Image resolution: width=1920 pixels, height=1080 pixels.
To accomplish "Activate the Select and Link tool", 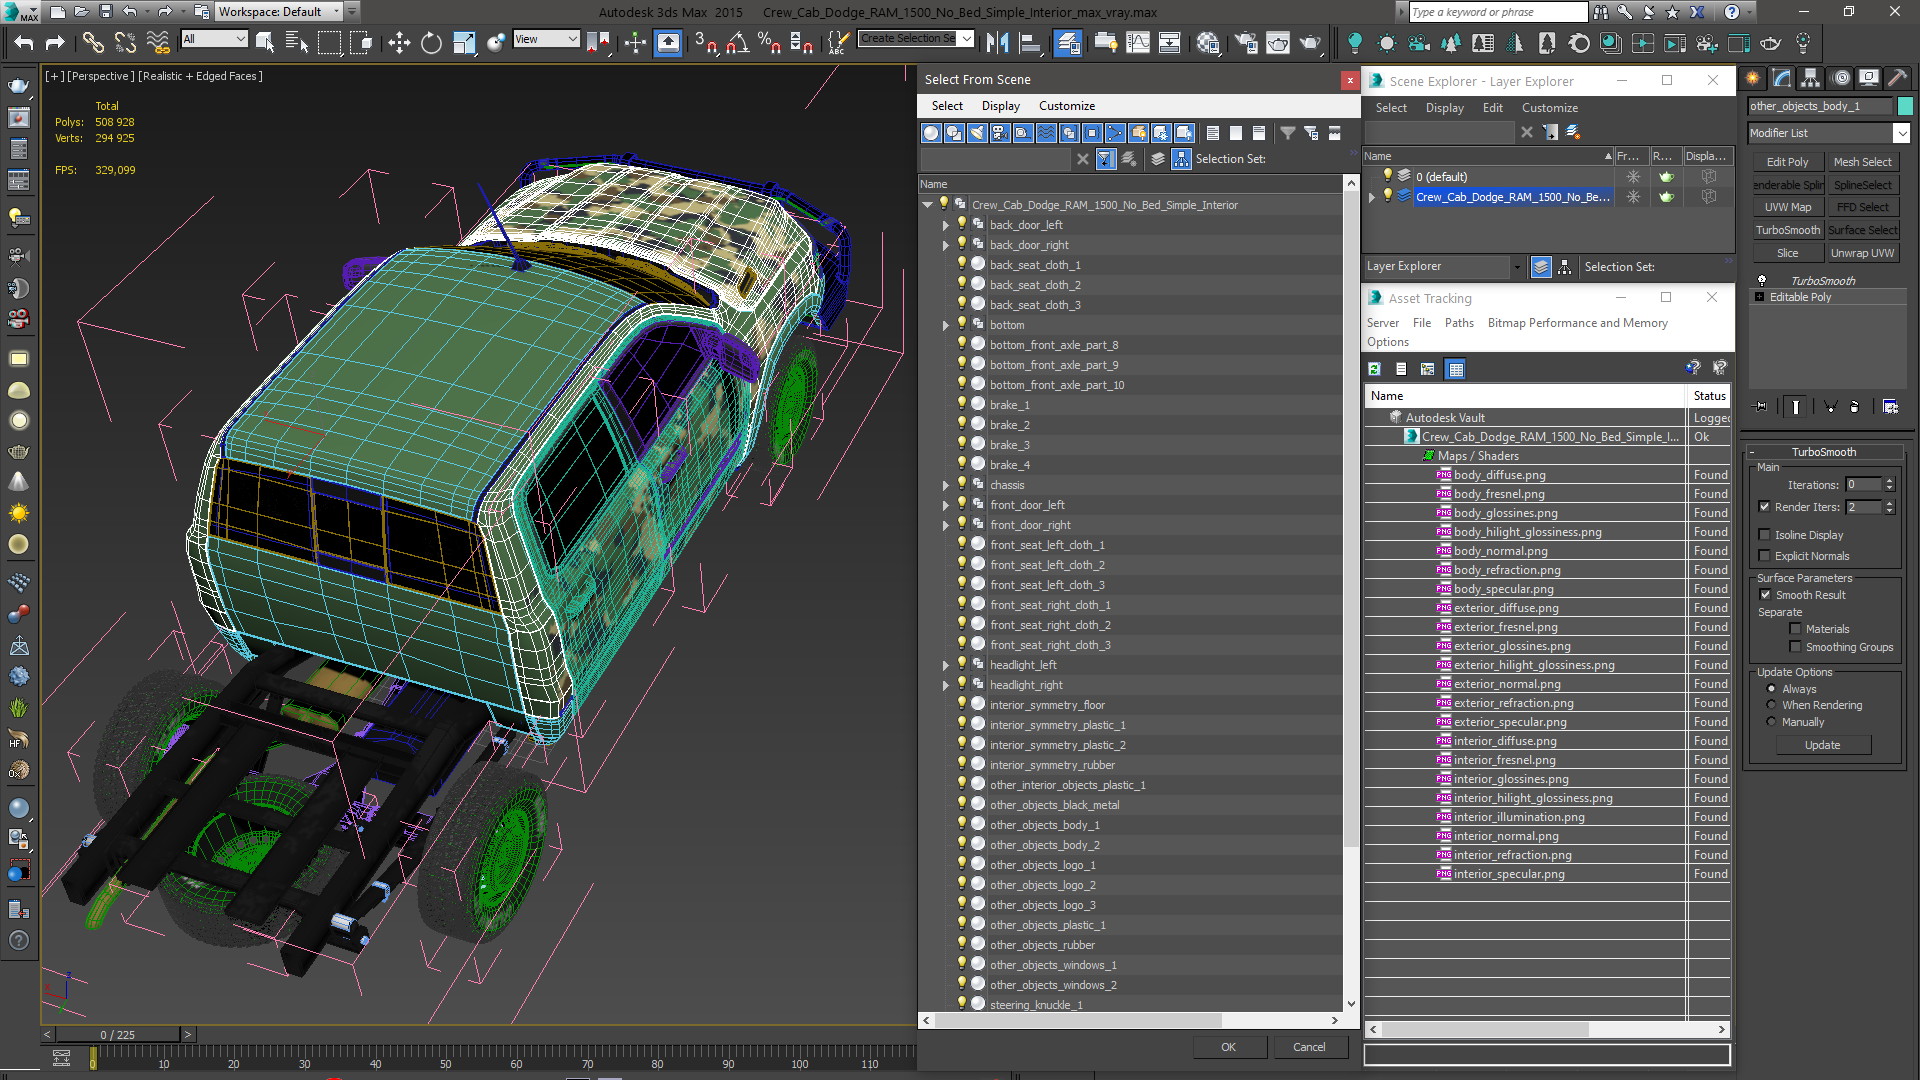I will (93, 42).
